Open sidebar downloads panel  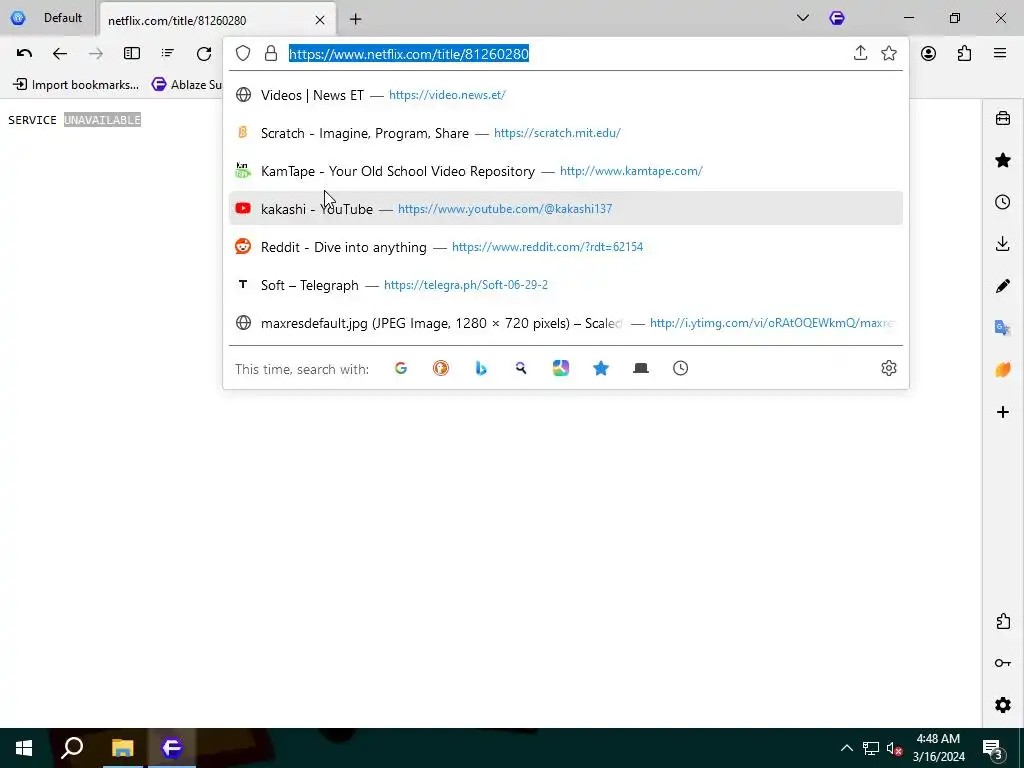(1003, 244)
